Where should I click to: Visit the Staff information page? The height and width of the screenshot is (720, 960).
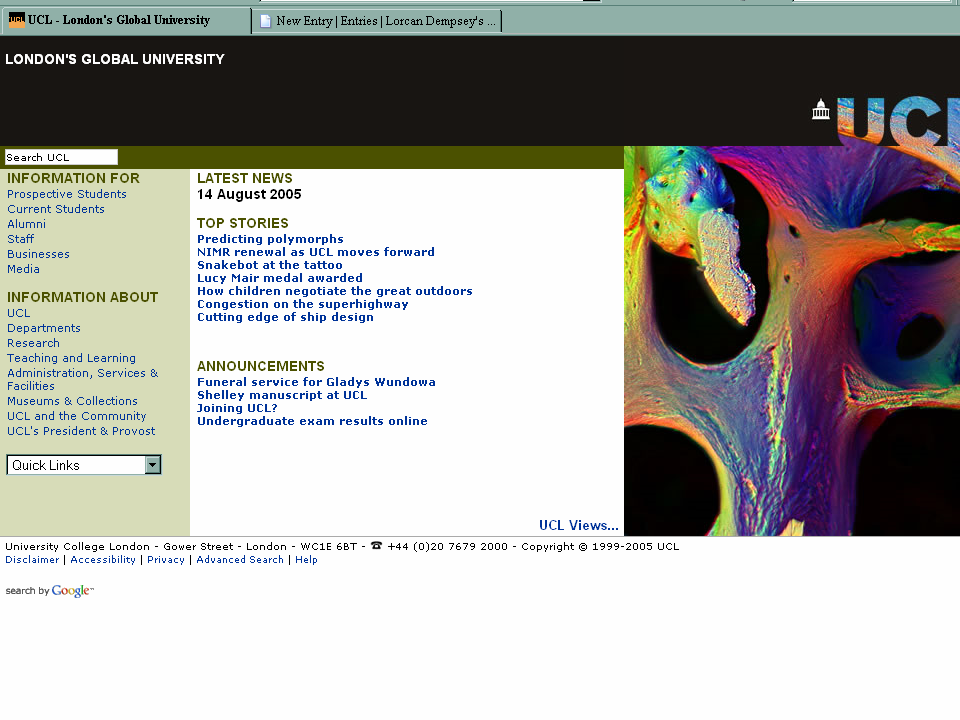(x=20, y=239)
